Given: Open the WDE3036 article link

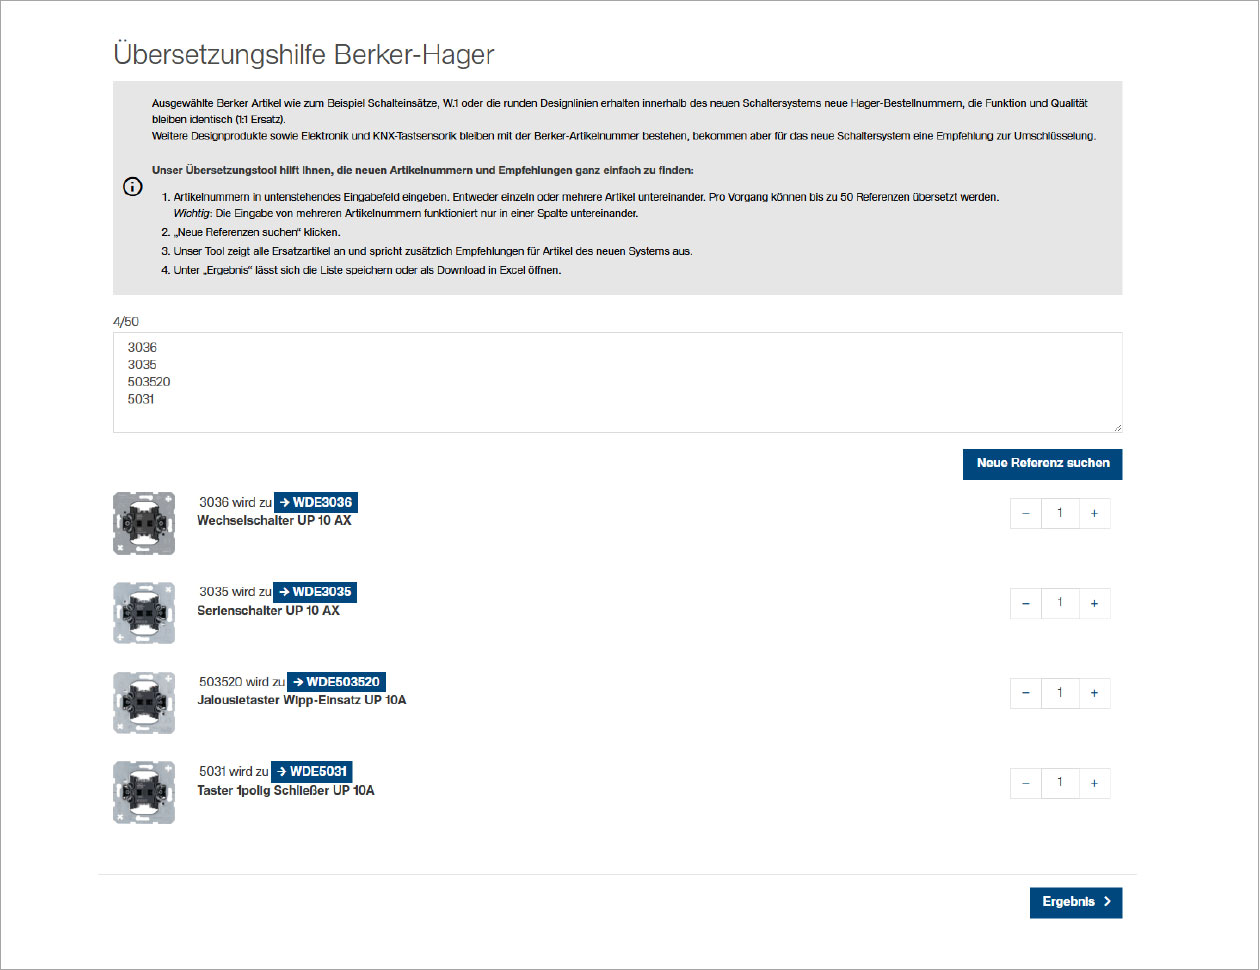Looking at the screenshot, I should pos(316,502).
